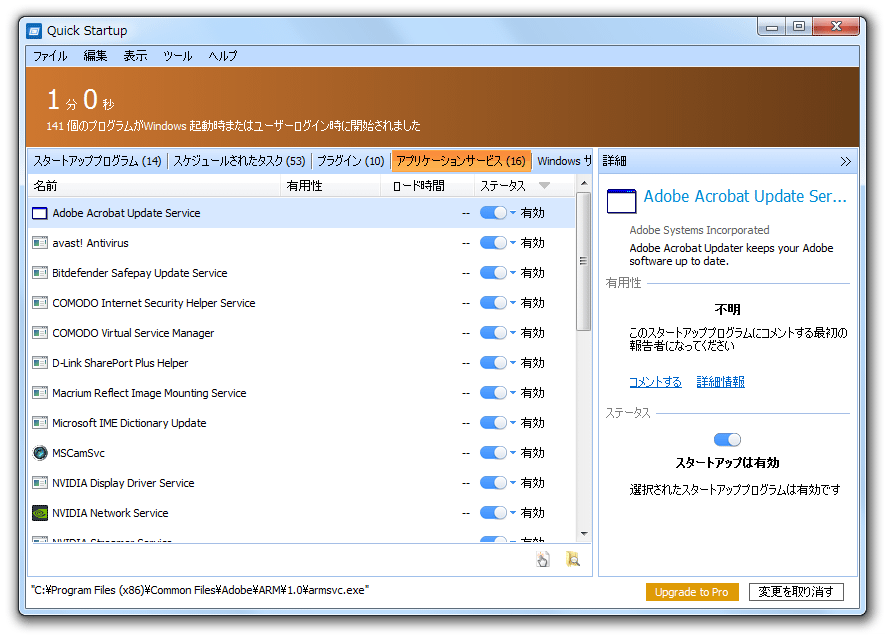Viewport: 889px width, 638px height.
Task: Open the 編集 menu
Action: (x=95, y=56)
